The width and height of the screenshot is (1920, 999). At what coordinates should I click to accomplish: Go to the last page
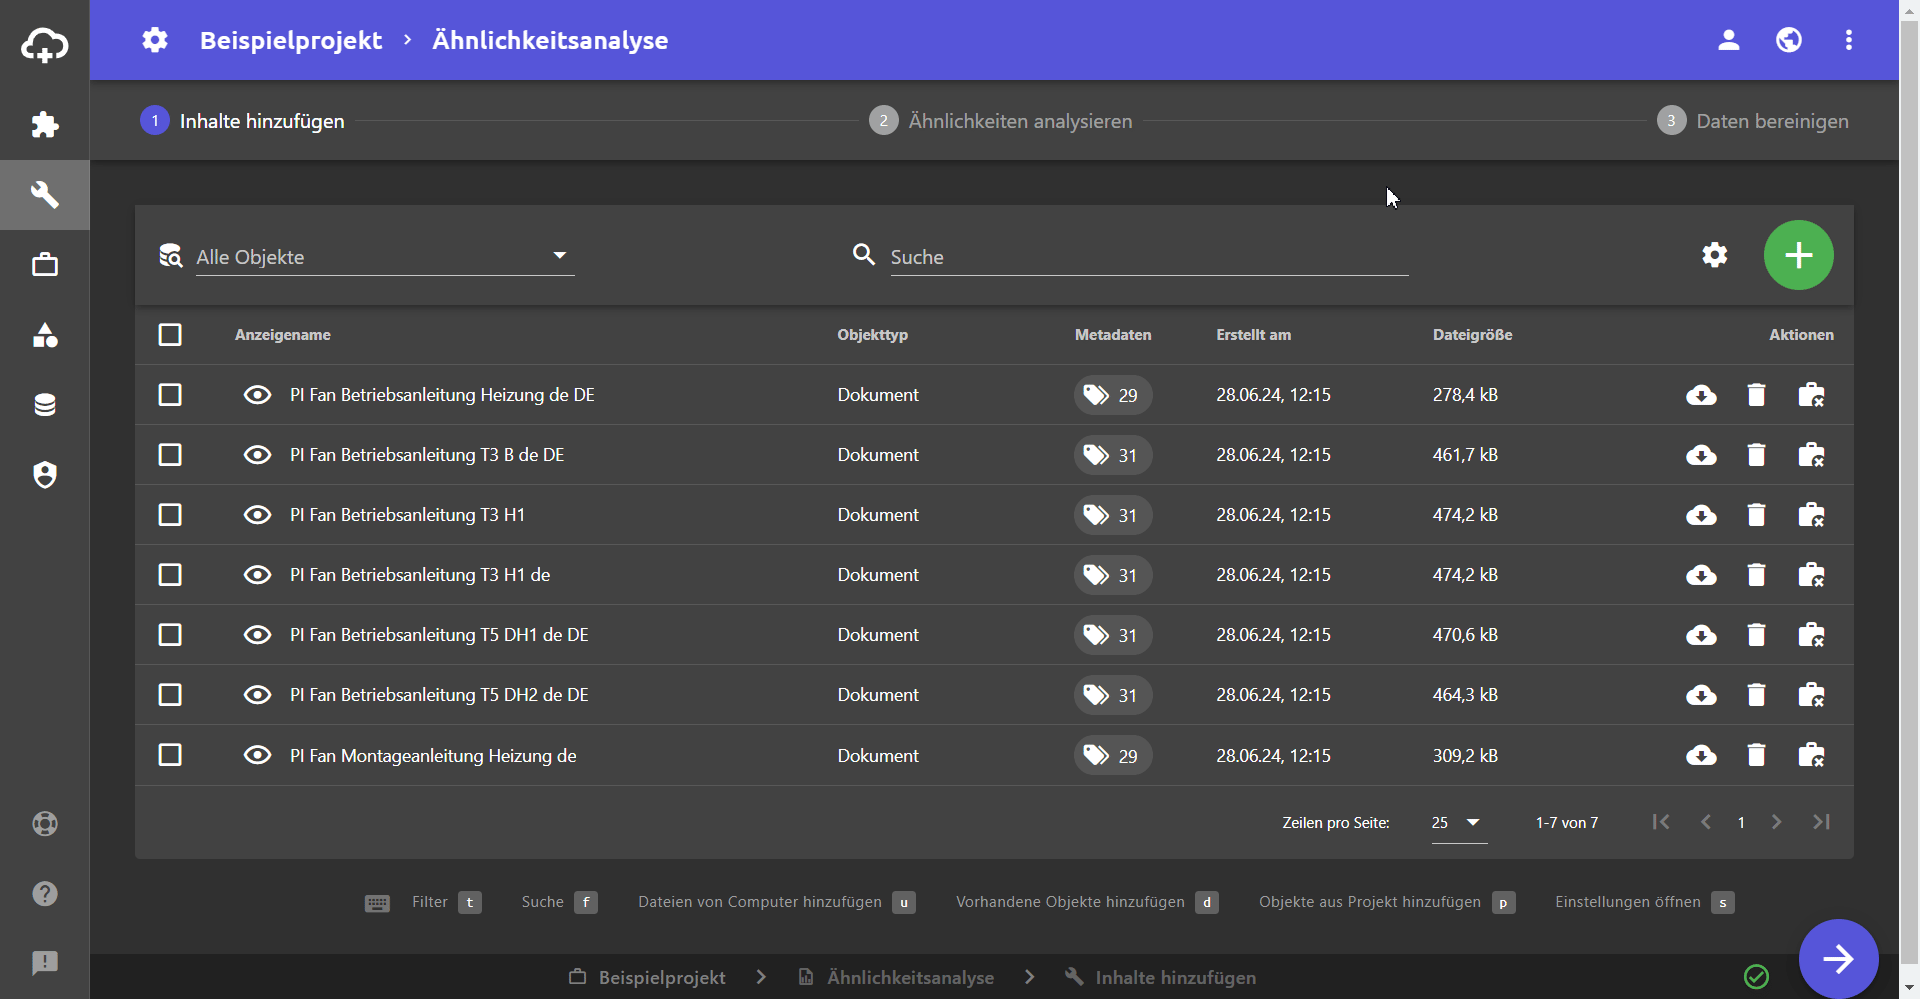coord(1821,822)
